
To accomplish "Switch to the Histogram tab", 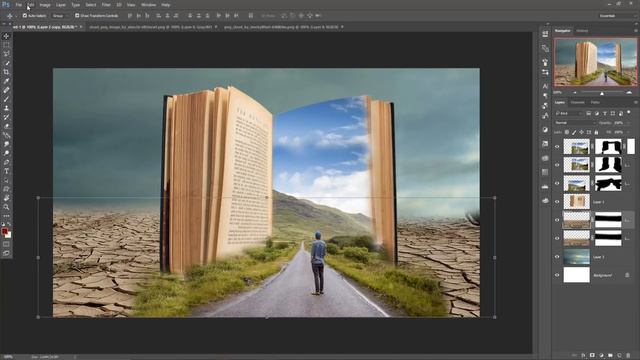I will click(582, 31).
